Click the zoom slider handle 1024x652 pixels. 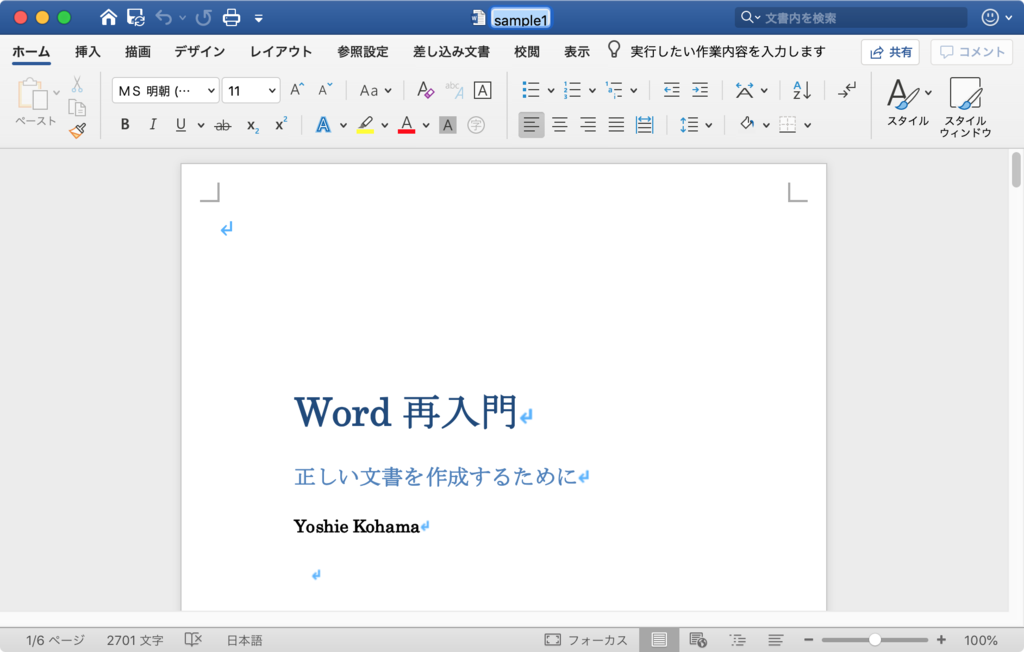tap(874, 640)
